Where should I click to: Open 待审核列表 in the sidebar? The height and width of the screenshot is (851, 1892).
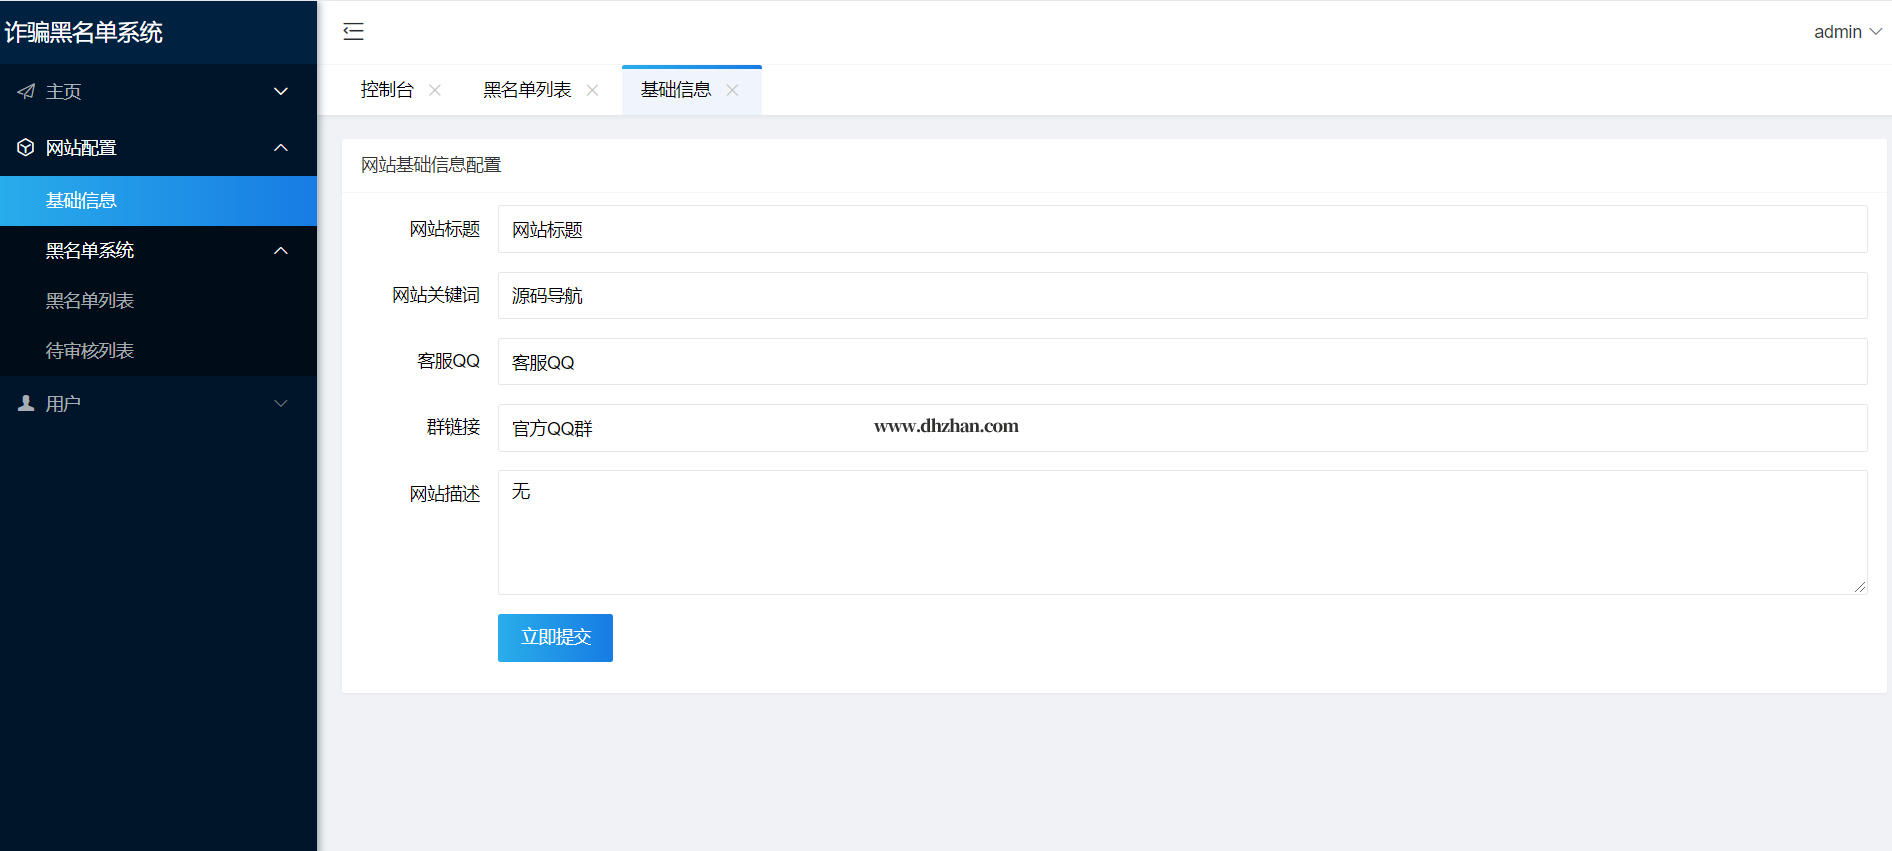tap(90, 351)
